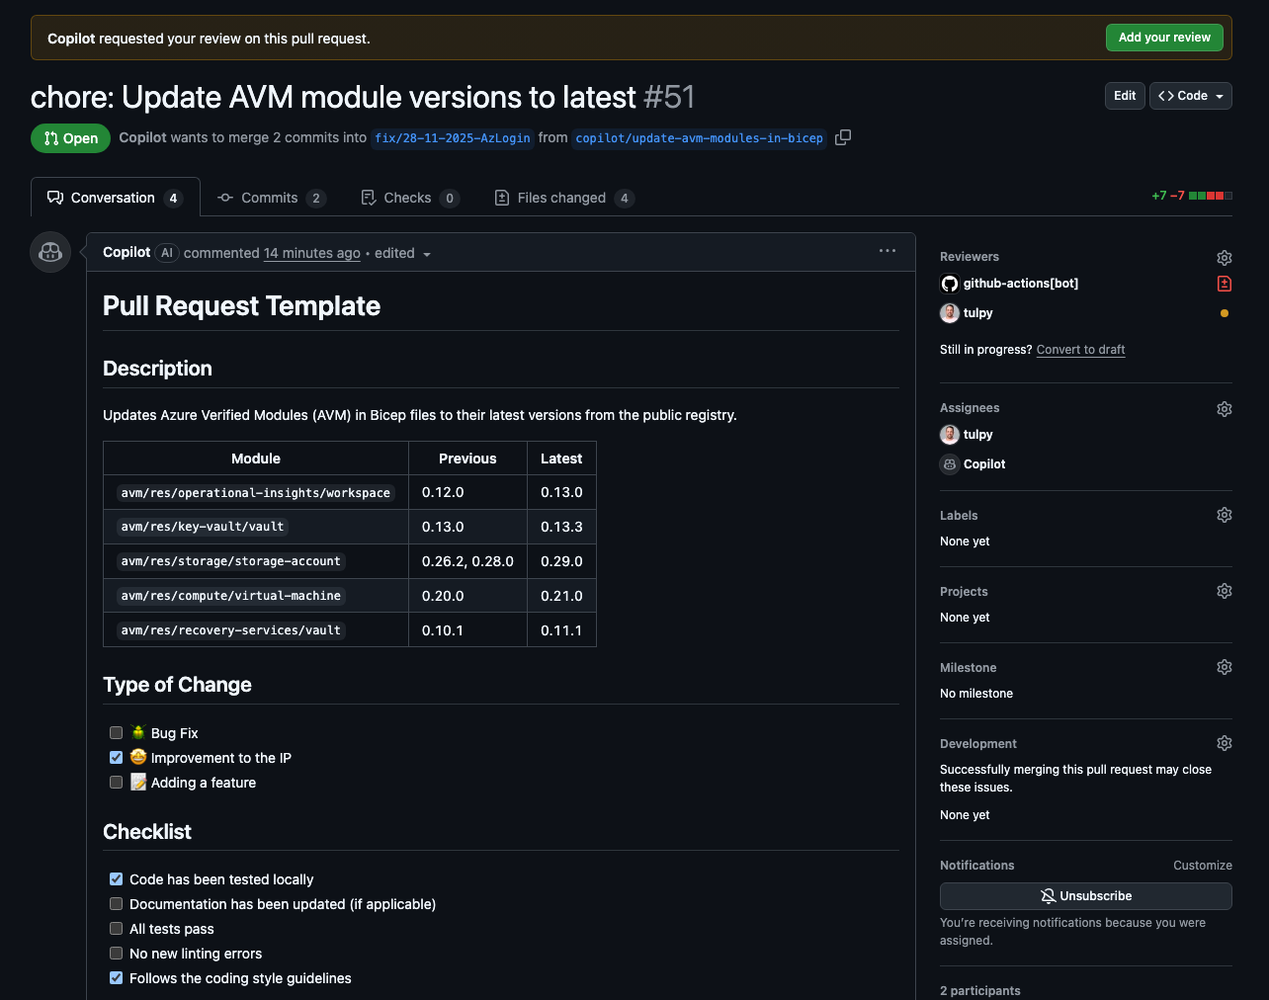The image size is (1269, 1000).
Task: Click the Add your review button
Action: pyautogui.click(x=1164, y=37)
